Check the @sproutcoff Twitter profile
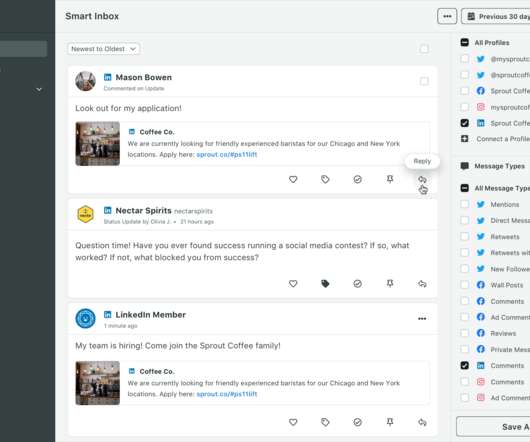This screenshot has width=530, height=442. [465, 75]
